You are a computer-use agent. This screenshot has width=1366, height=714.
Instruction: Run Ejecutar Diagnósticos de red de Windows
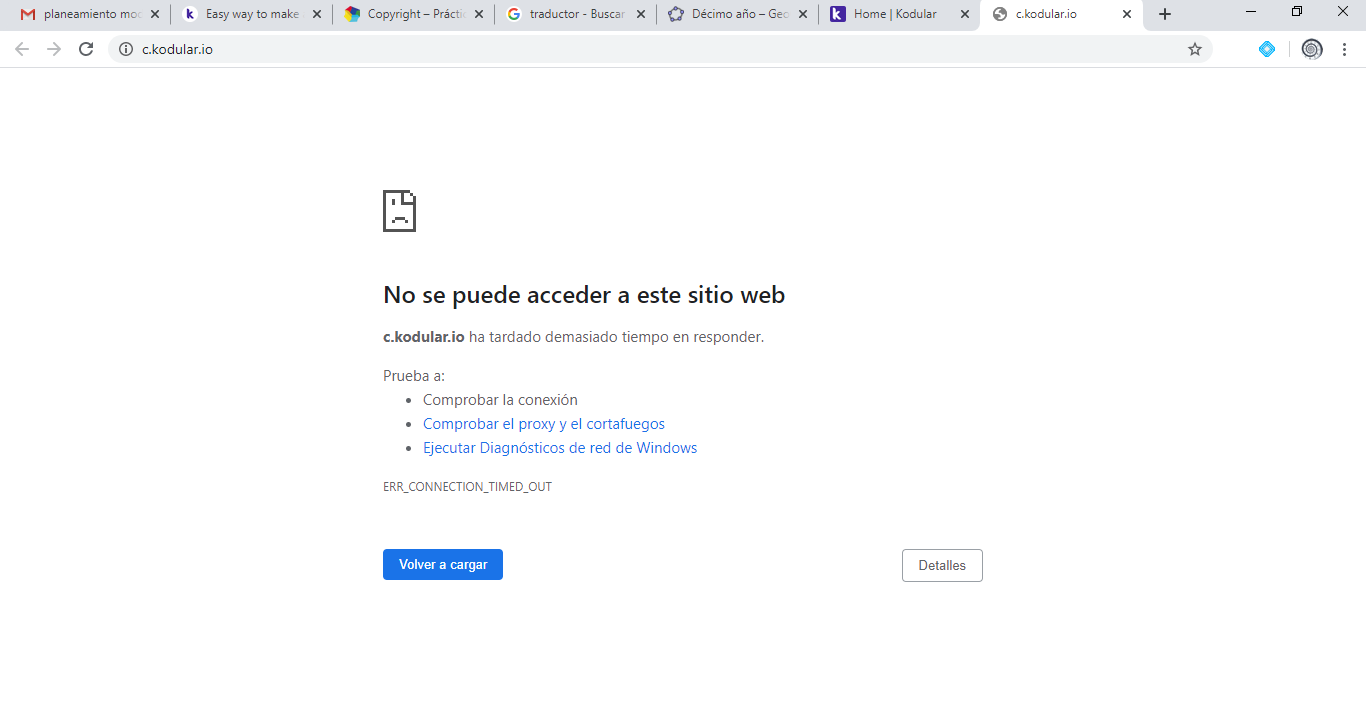click(559, 447)
